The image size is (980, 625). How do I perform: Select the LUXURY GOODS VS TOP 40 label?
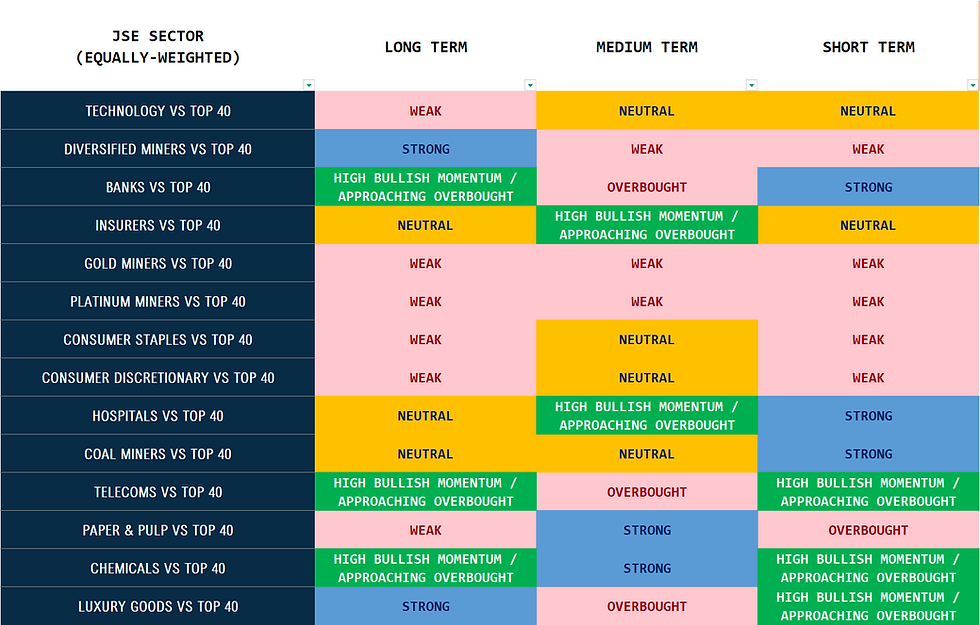click(x=158, y=606)
